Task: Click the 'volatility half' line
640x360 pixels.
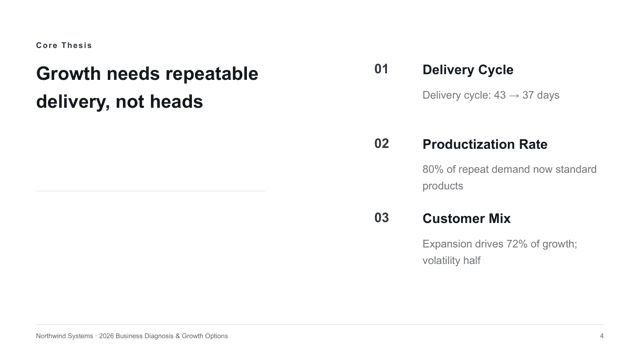Action: (x=451, y=260)
